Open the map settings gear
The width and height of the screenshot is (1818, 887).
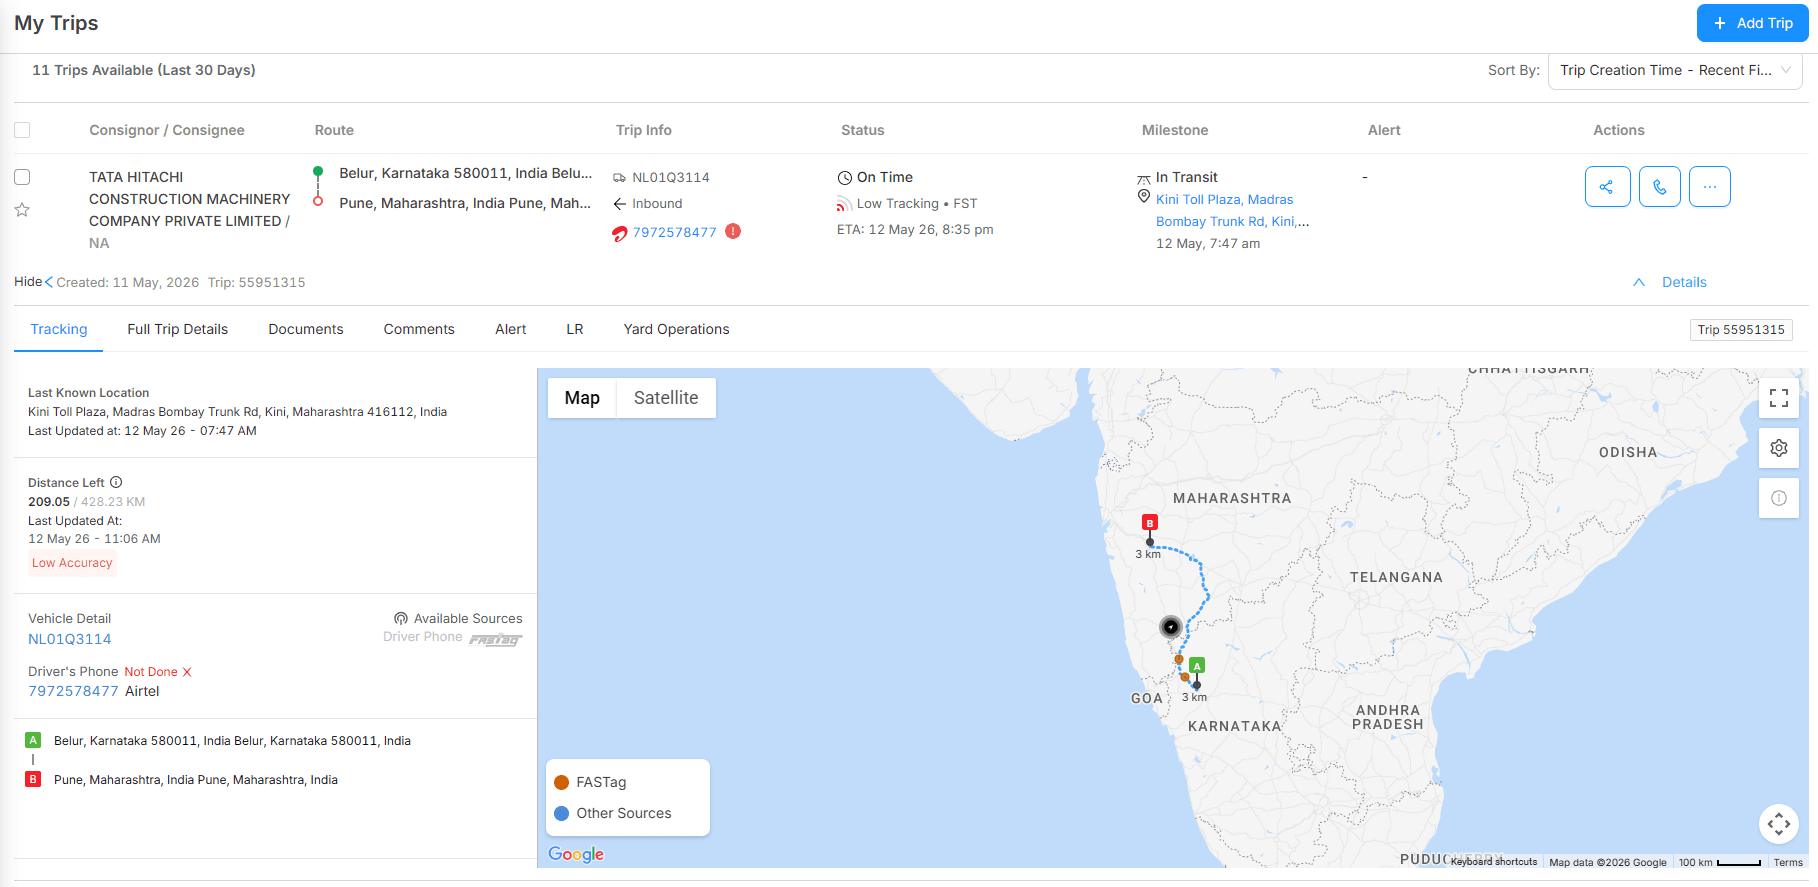click(x=1778, y=448)
